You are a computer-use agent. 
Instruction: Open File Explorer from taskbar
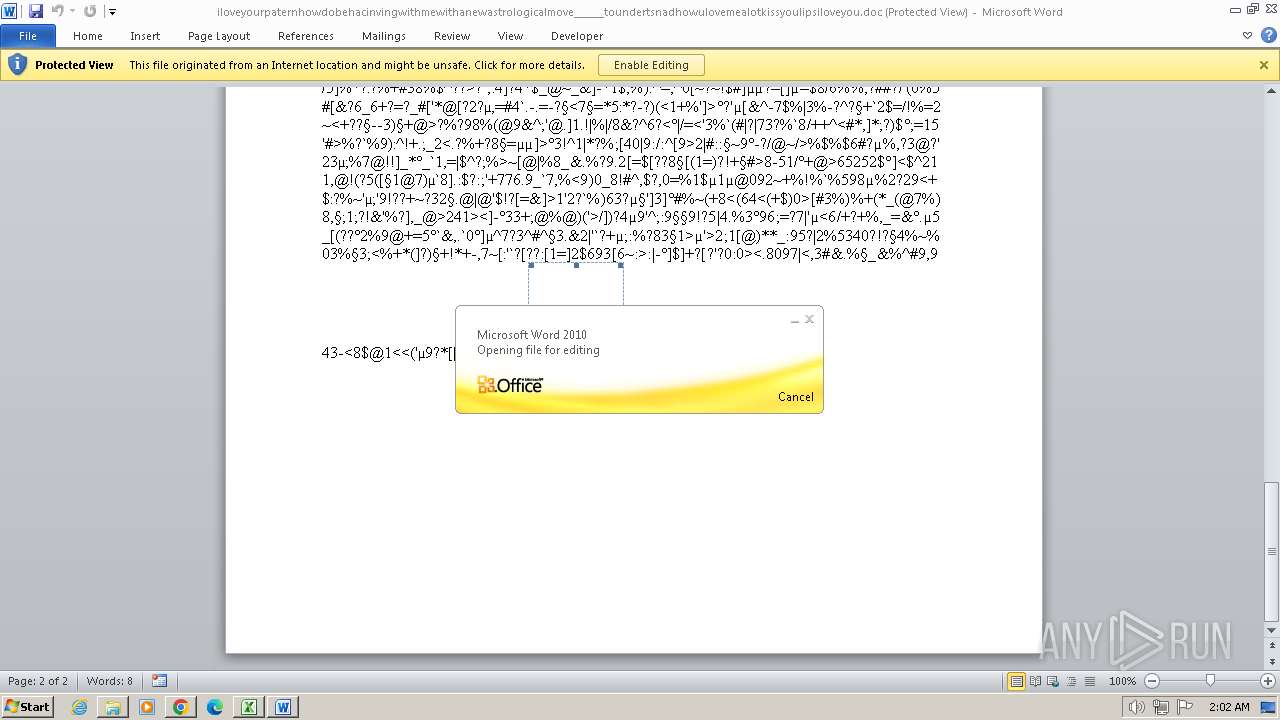pyautogui.click(x=113, y=707)
